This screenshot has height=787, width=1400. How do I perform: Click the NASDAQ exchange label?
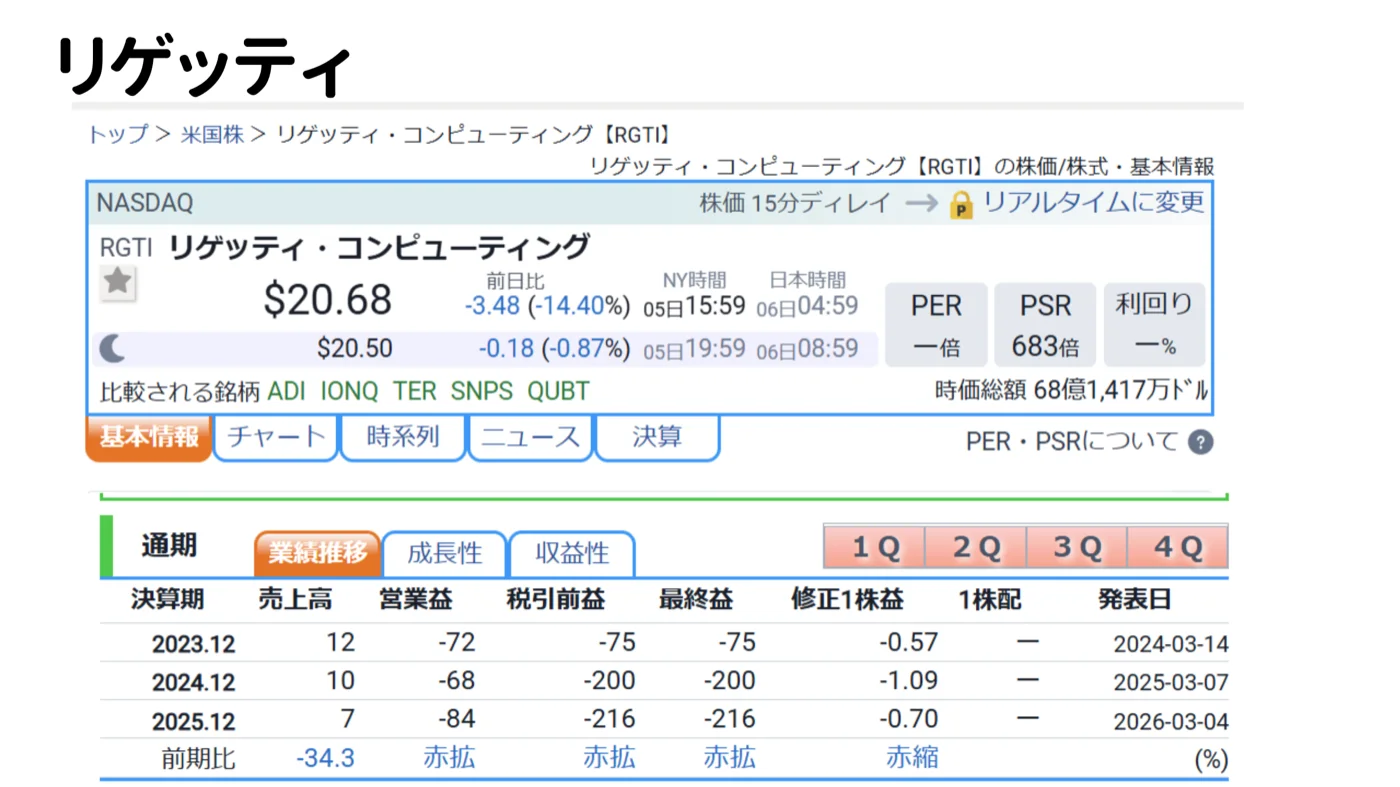[x=145, y=203]
